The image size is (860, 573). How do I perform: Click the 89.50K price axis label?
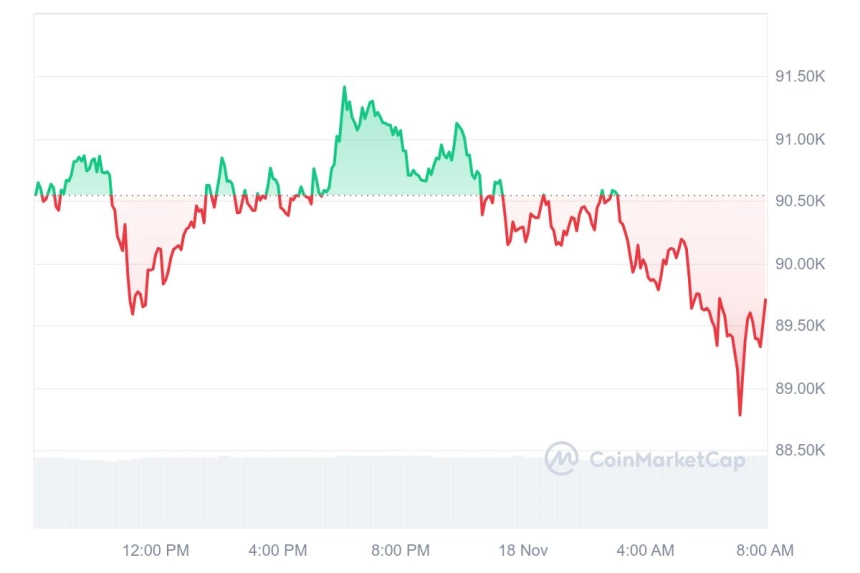pyautogui.click(x=800, y=326)
